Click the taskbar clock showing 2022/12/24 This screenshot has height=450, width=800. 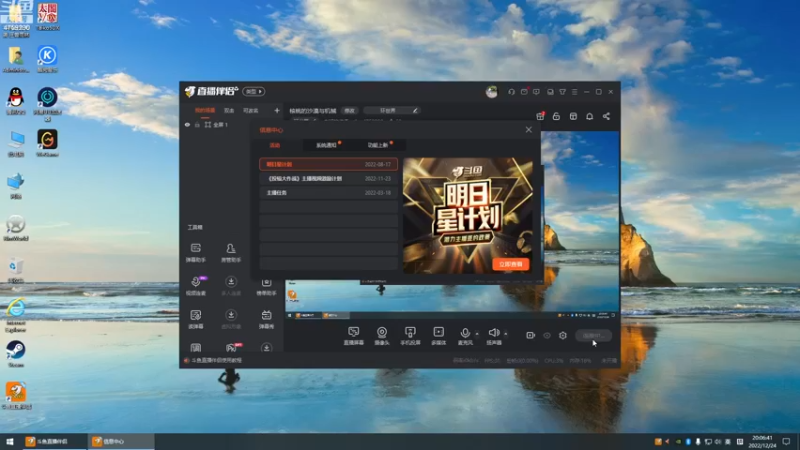762,442
